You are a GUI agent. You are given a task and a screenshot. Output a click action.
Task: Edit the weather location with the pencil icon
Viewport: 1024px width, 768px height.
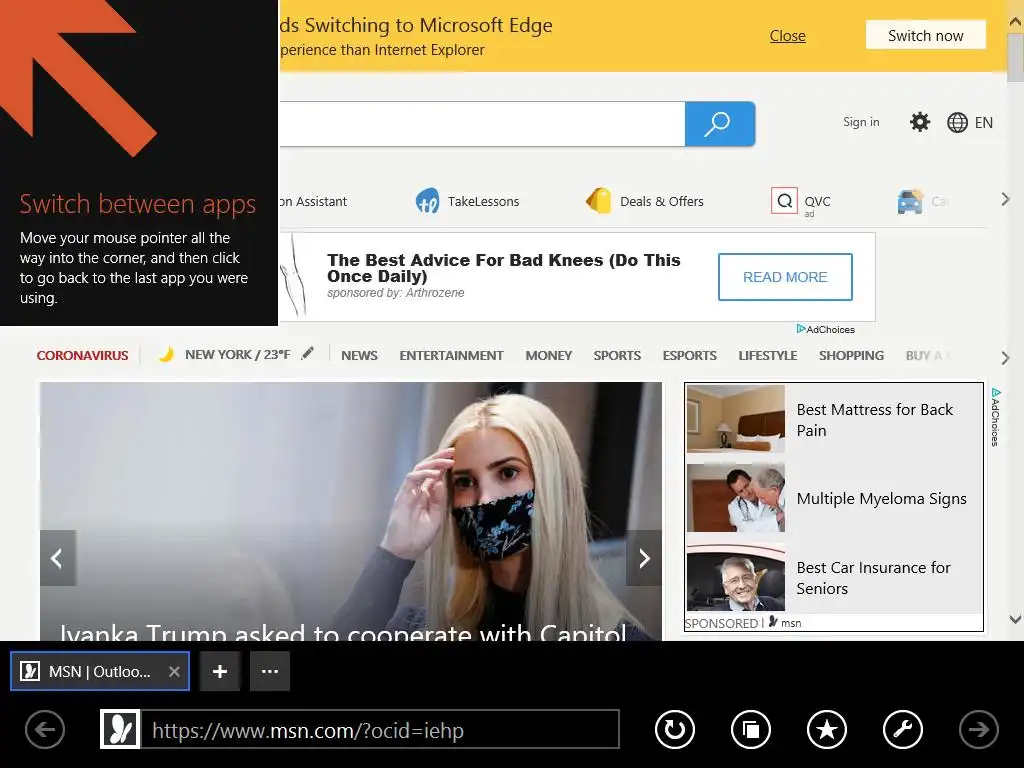coord(308,353)
